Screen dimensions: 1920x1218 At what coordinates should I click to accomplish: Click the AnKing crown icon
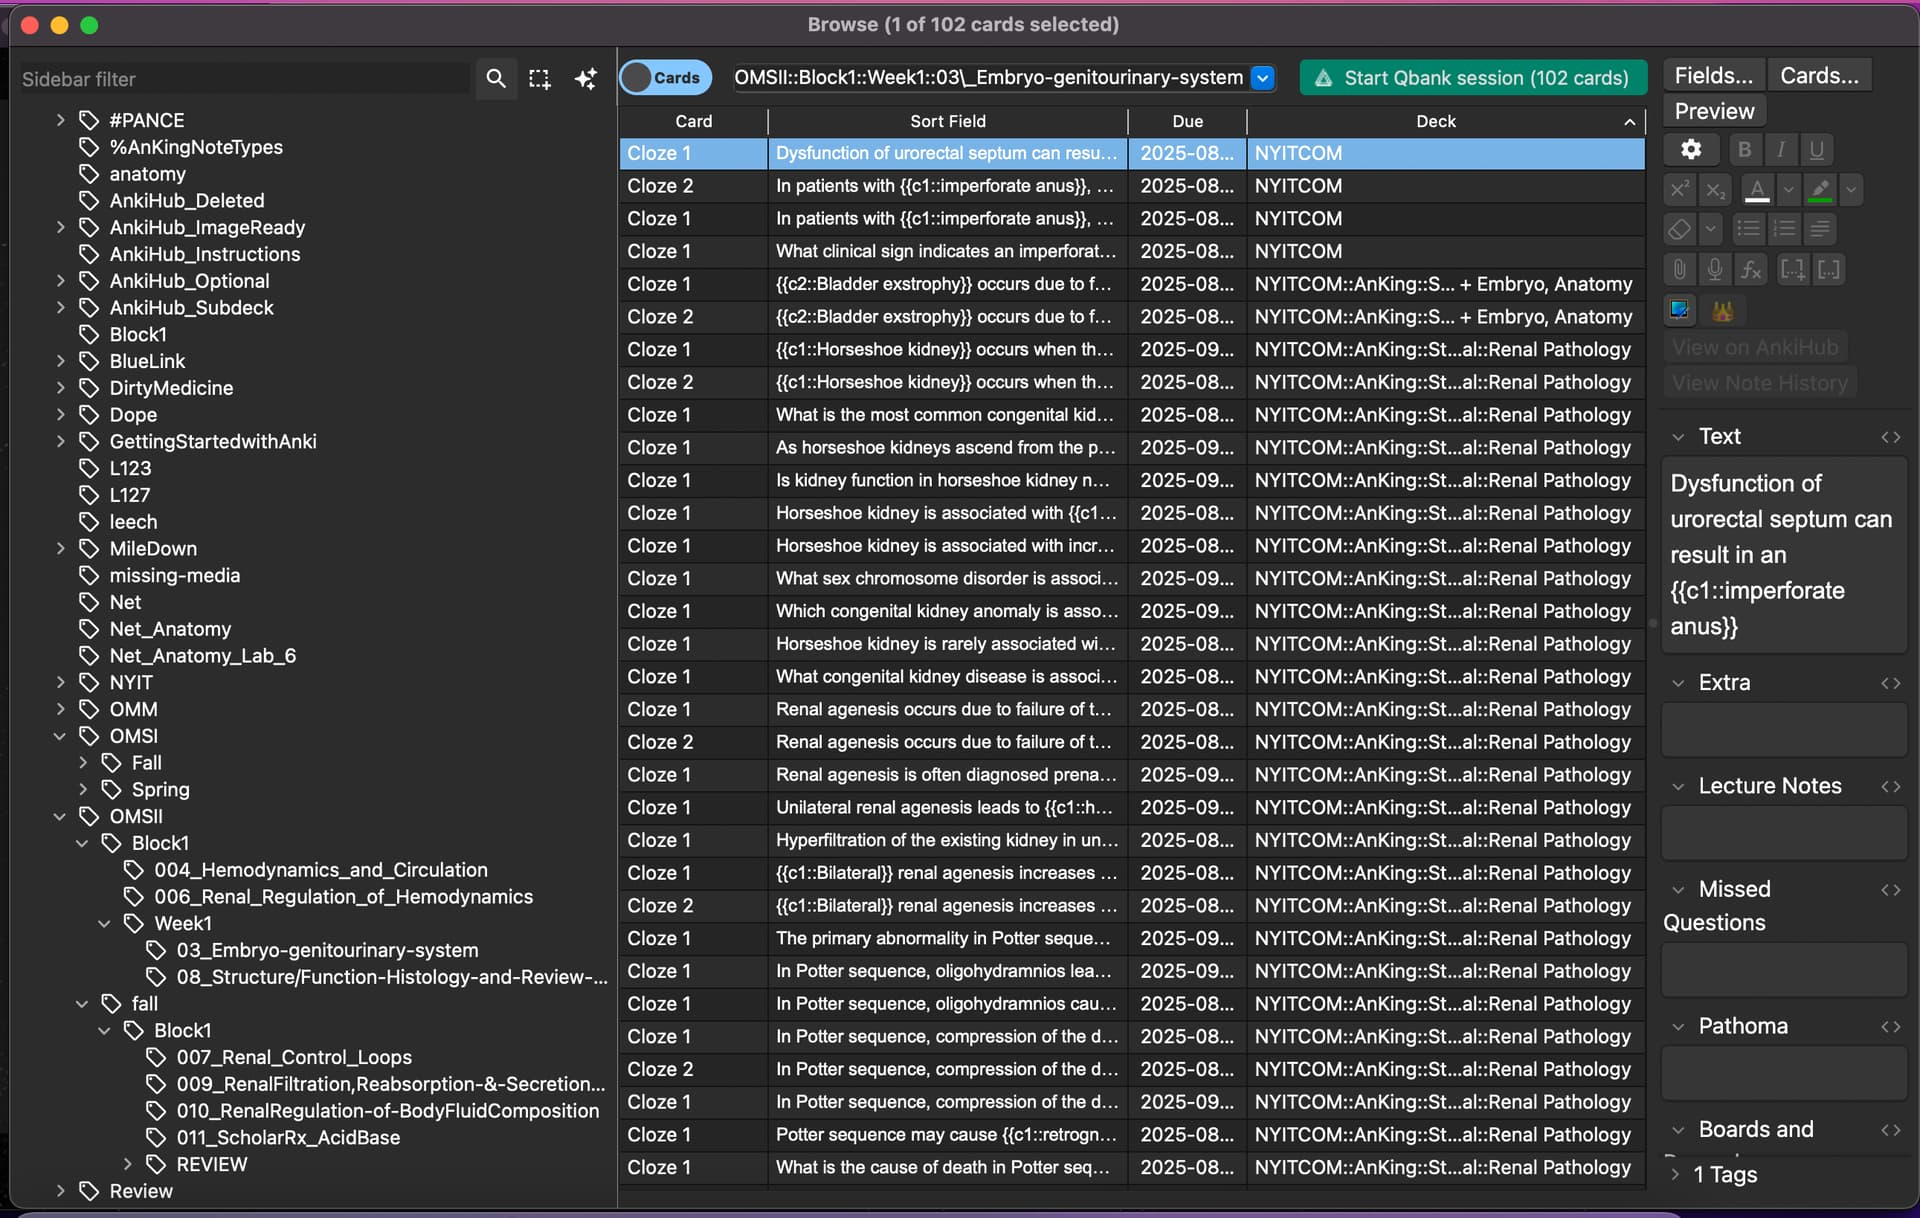pyautogui.click(x=1722, y=310)
